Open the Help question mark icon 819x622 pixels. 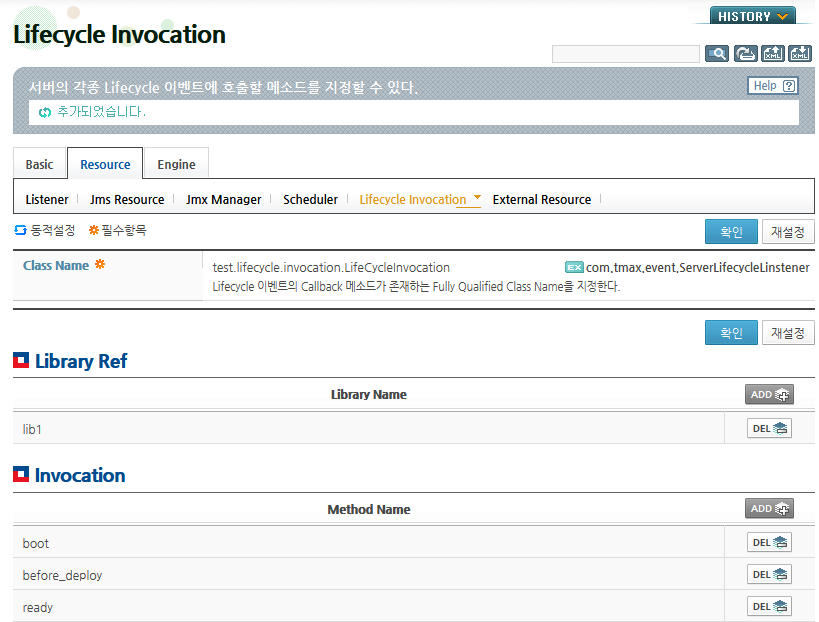789,86
